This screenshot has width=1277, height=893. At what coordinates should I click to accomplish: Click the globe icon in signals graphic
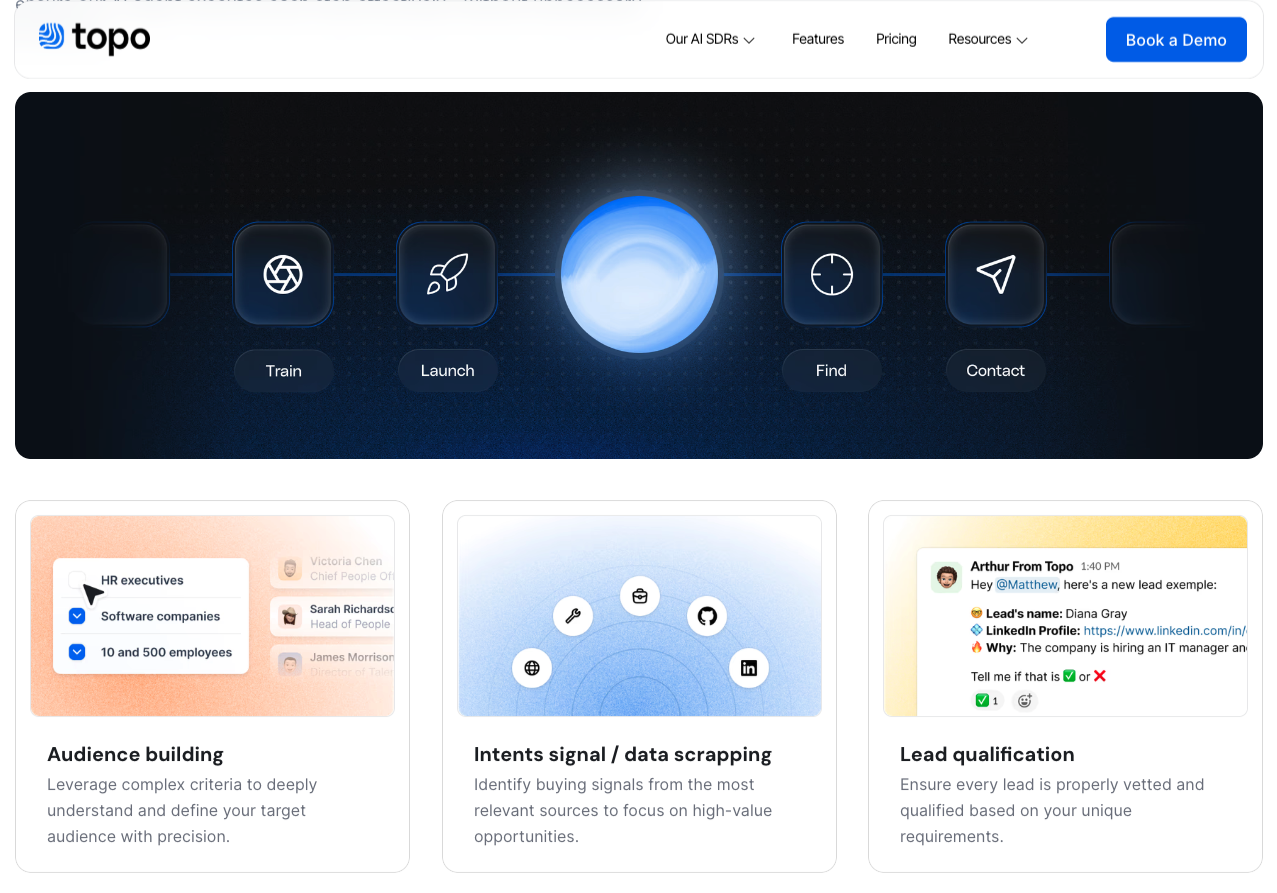click(532, 668)
